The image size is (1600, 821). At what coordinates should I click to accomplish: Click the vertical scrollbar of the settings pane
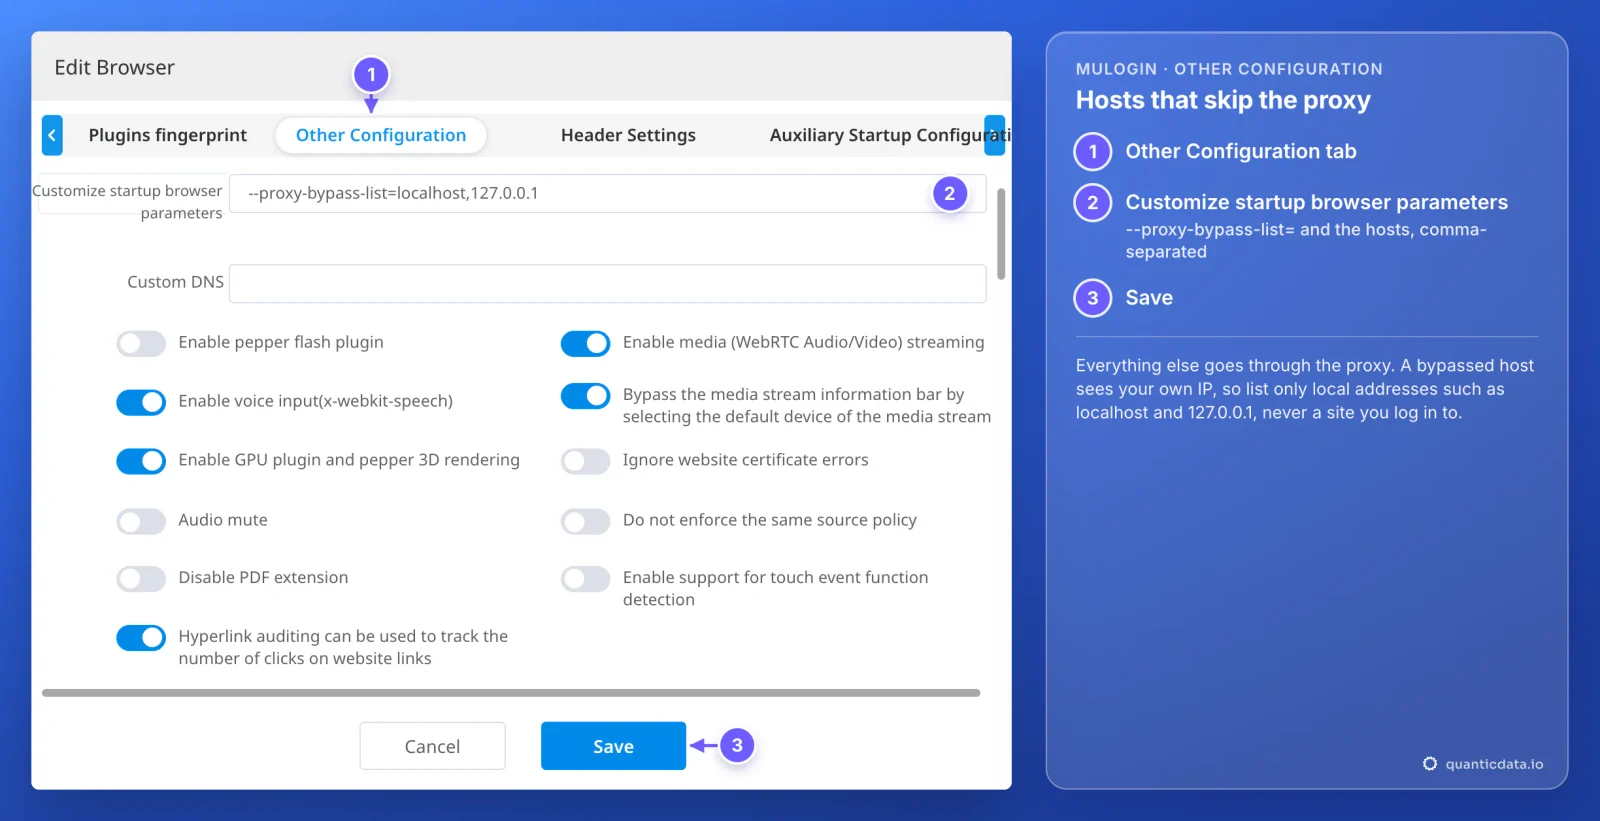[1001, 234]
